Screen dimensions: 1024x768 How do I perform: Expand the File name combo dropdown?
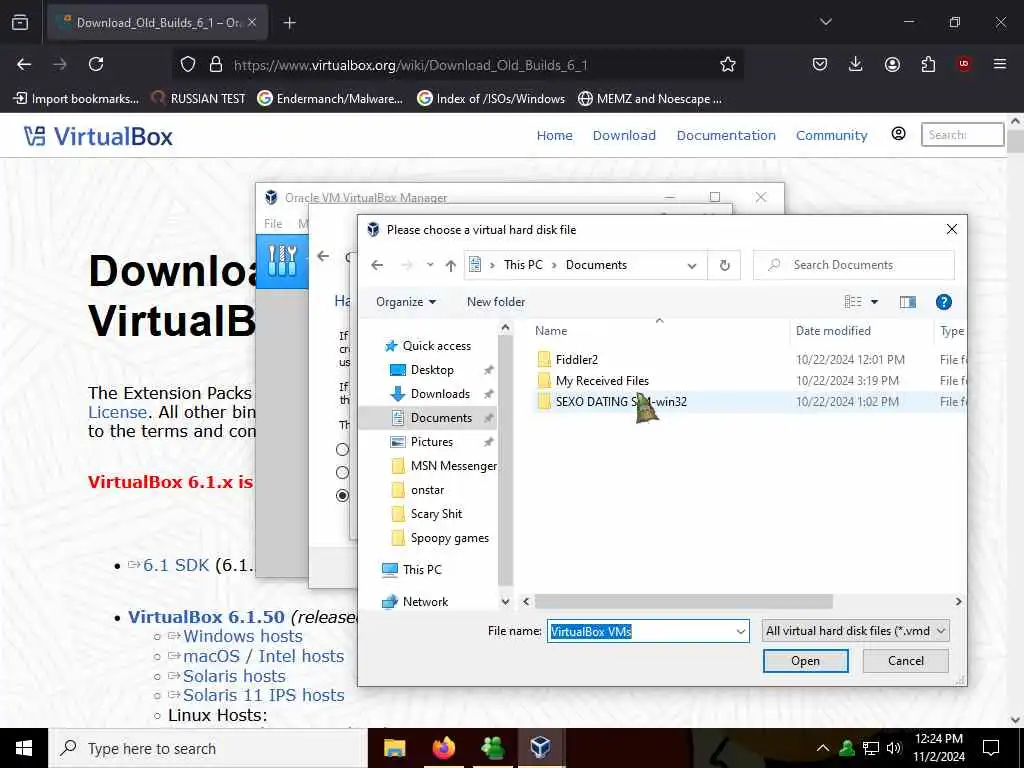[741, 632]
